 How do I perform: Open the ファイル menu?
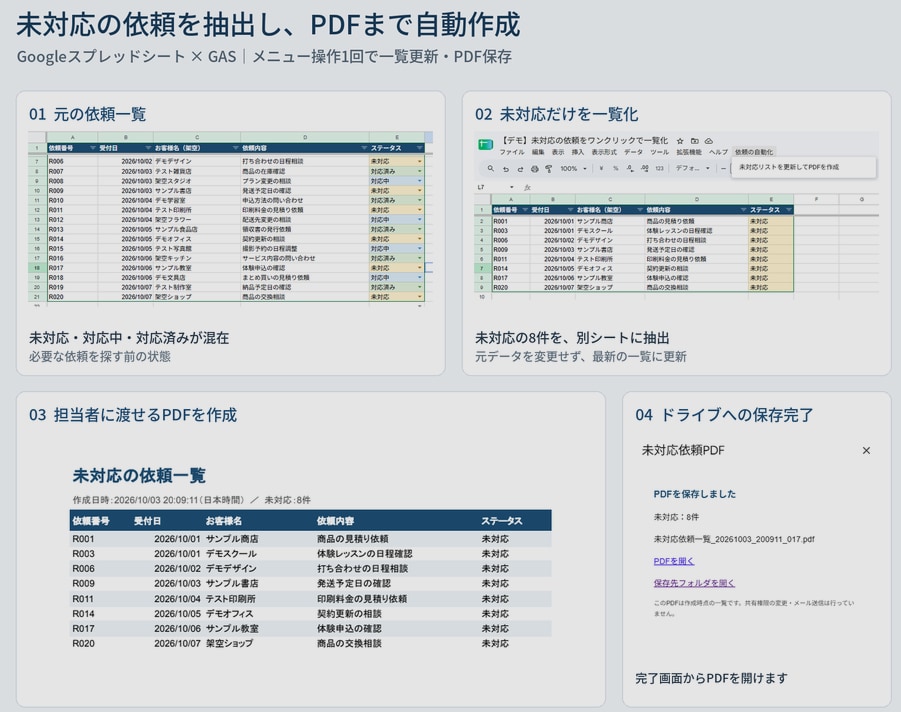(511, 152)
